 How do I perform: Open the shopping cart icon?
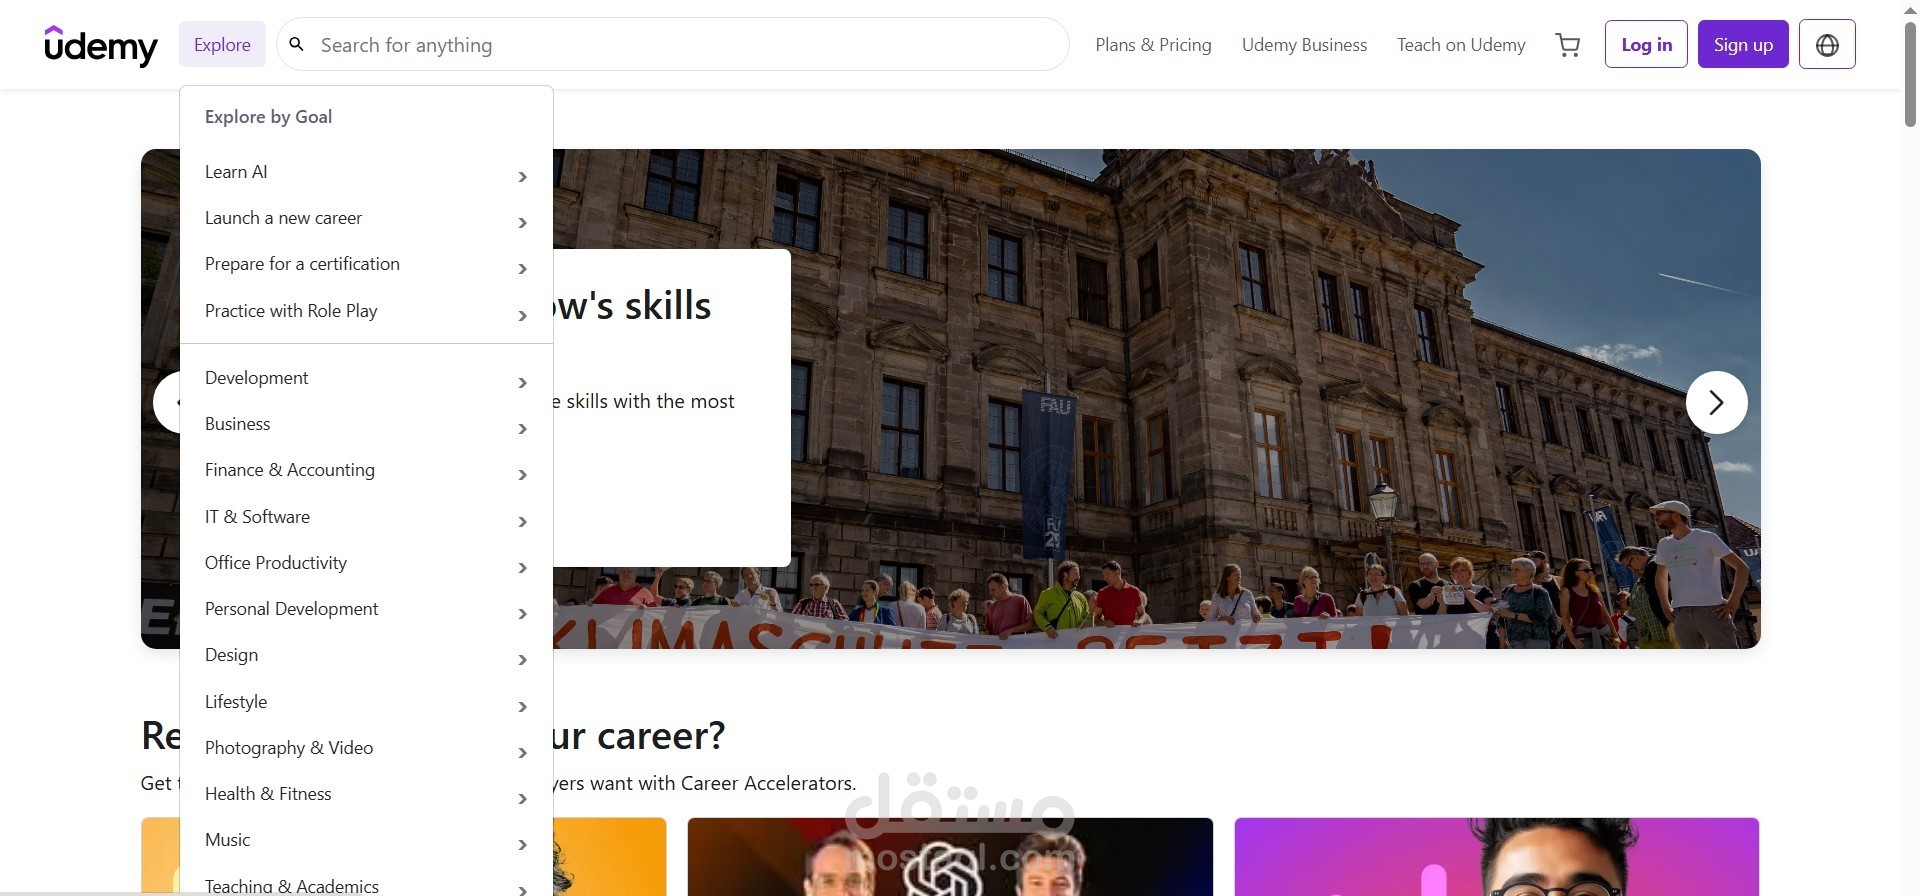(1567, 45)
